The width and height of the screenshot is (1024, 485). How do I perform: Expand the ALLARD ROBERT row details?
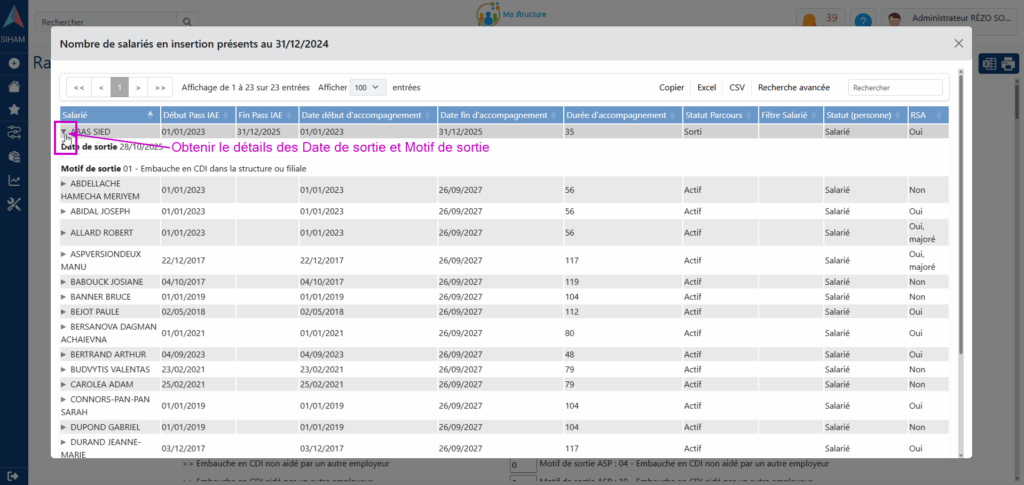point(64,232)
